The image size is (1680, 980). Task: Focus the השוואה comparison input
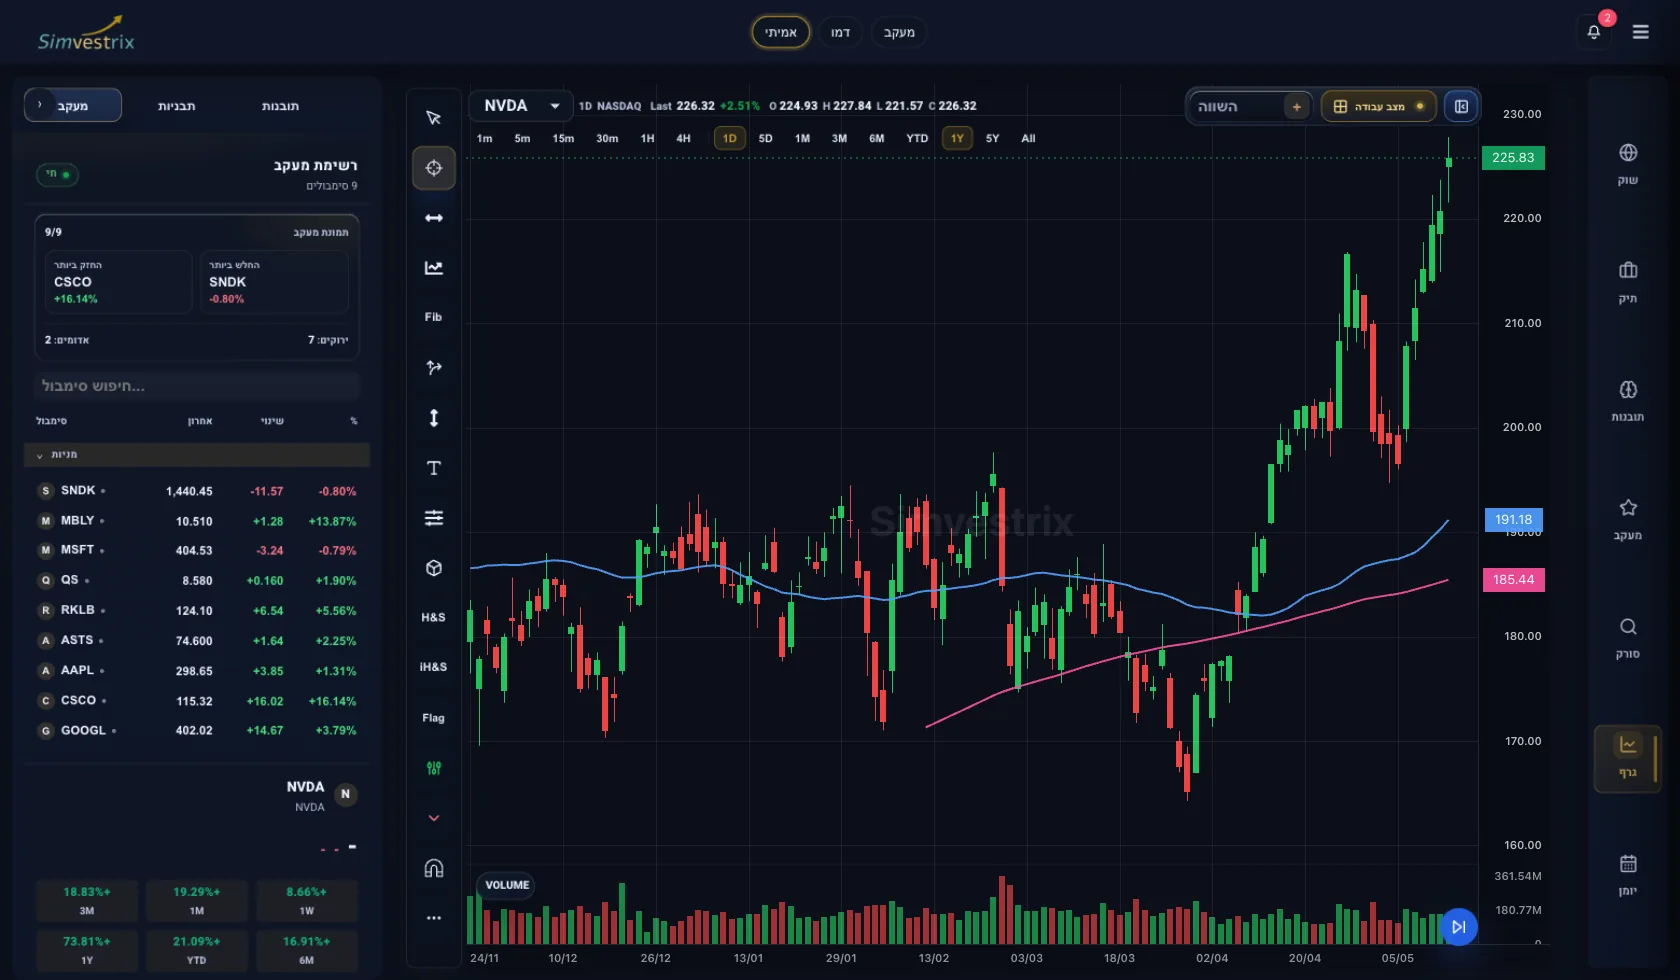pyautogui.click(x=1236, y=106)
